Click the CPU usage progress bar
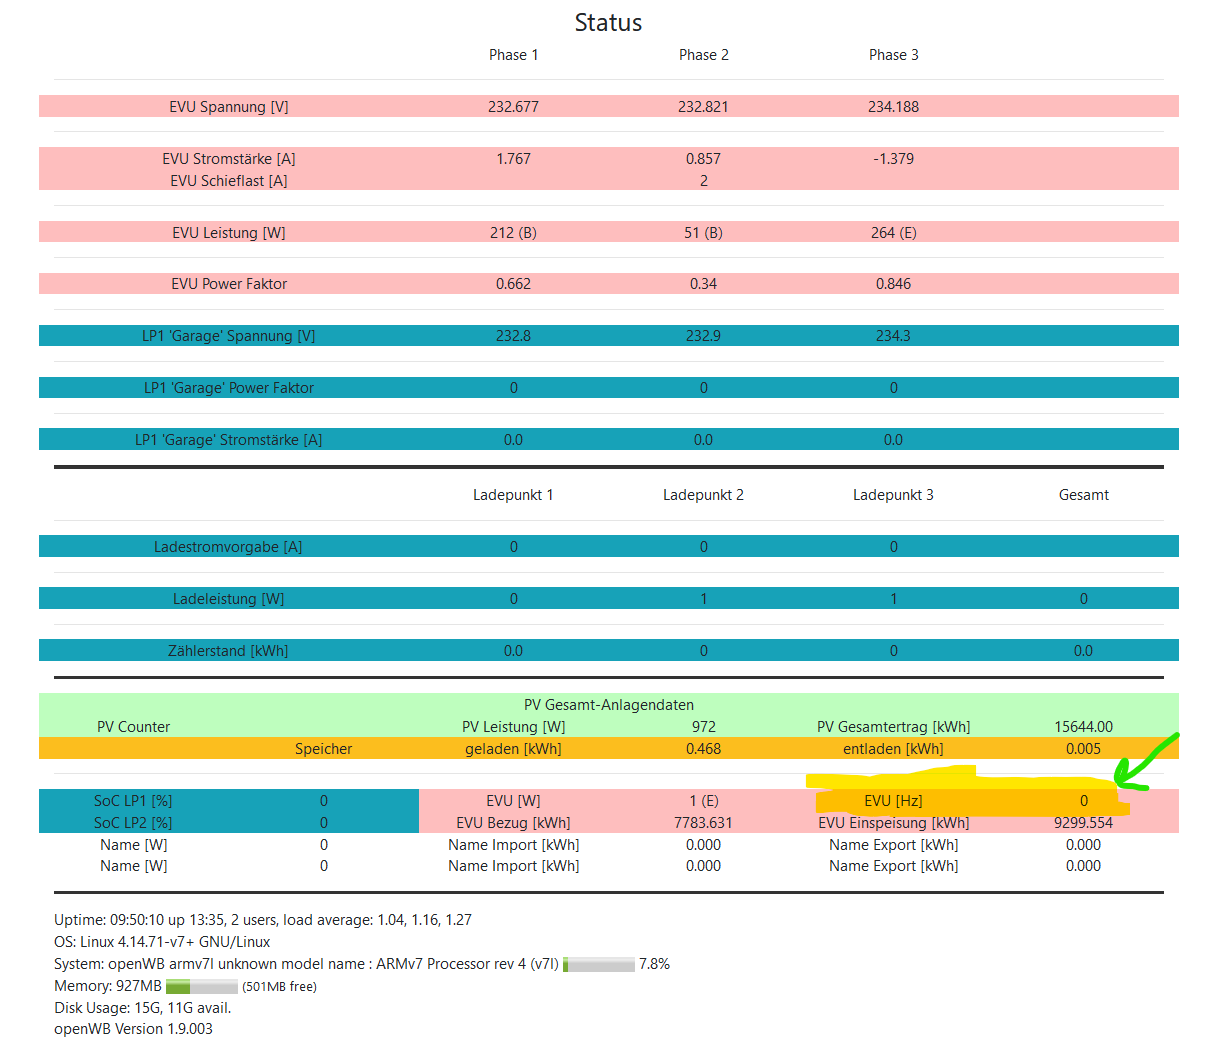 coord(599,964)
